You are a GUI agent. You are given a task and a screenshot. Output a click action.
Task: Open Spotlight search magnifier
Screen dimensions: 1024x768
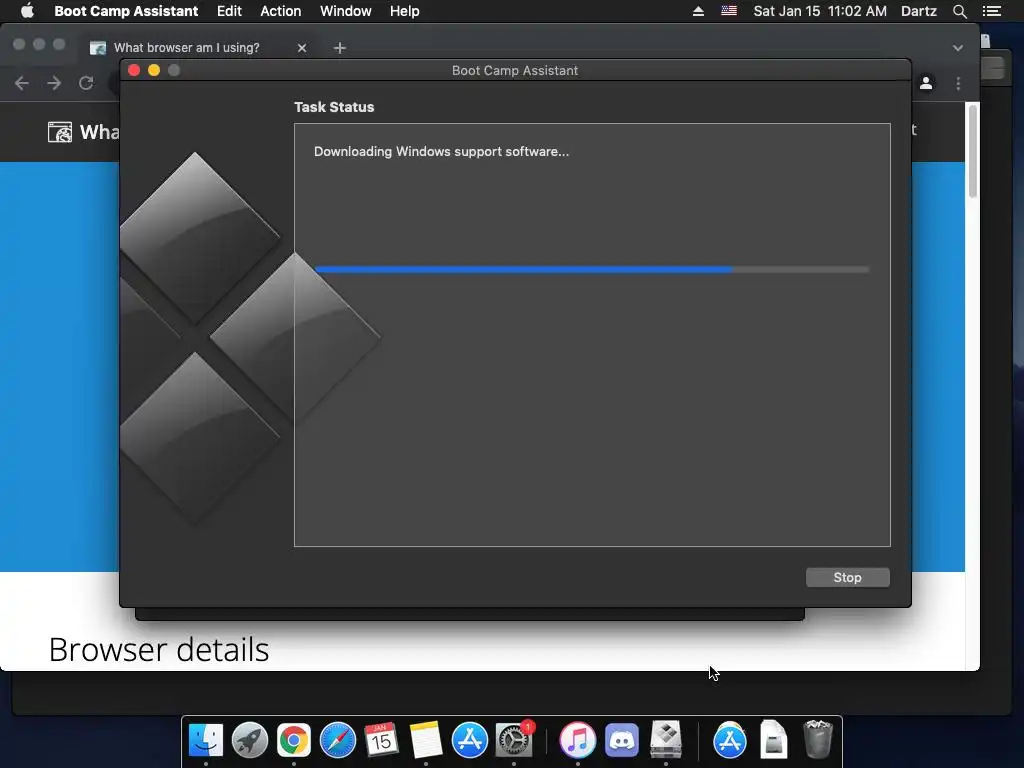tap(959, 11)
